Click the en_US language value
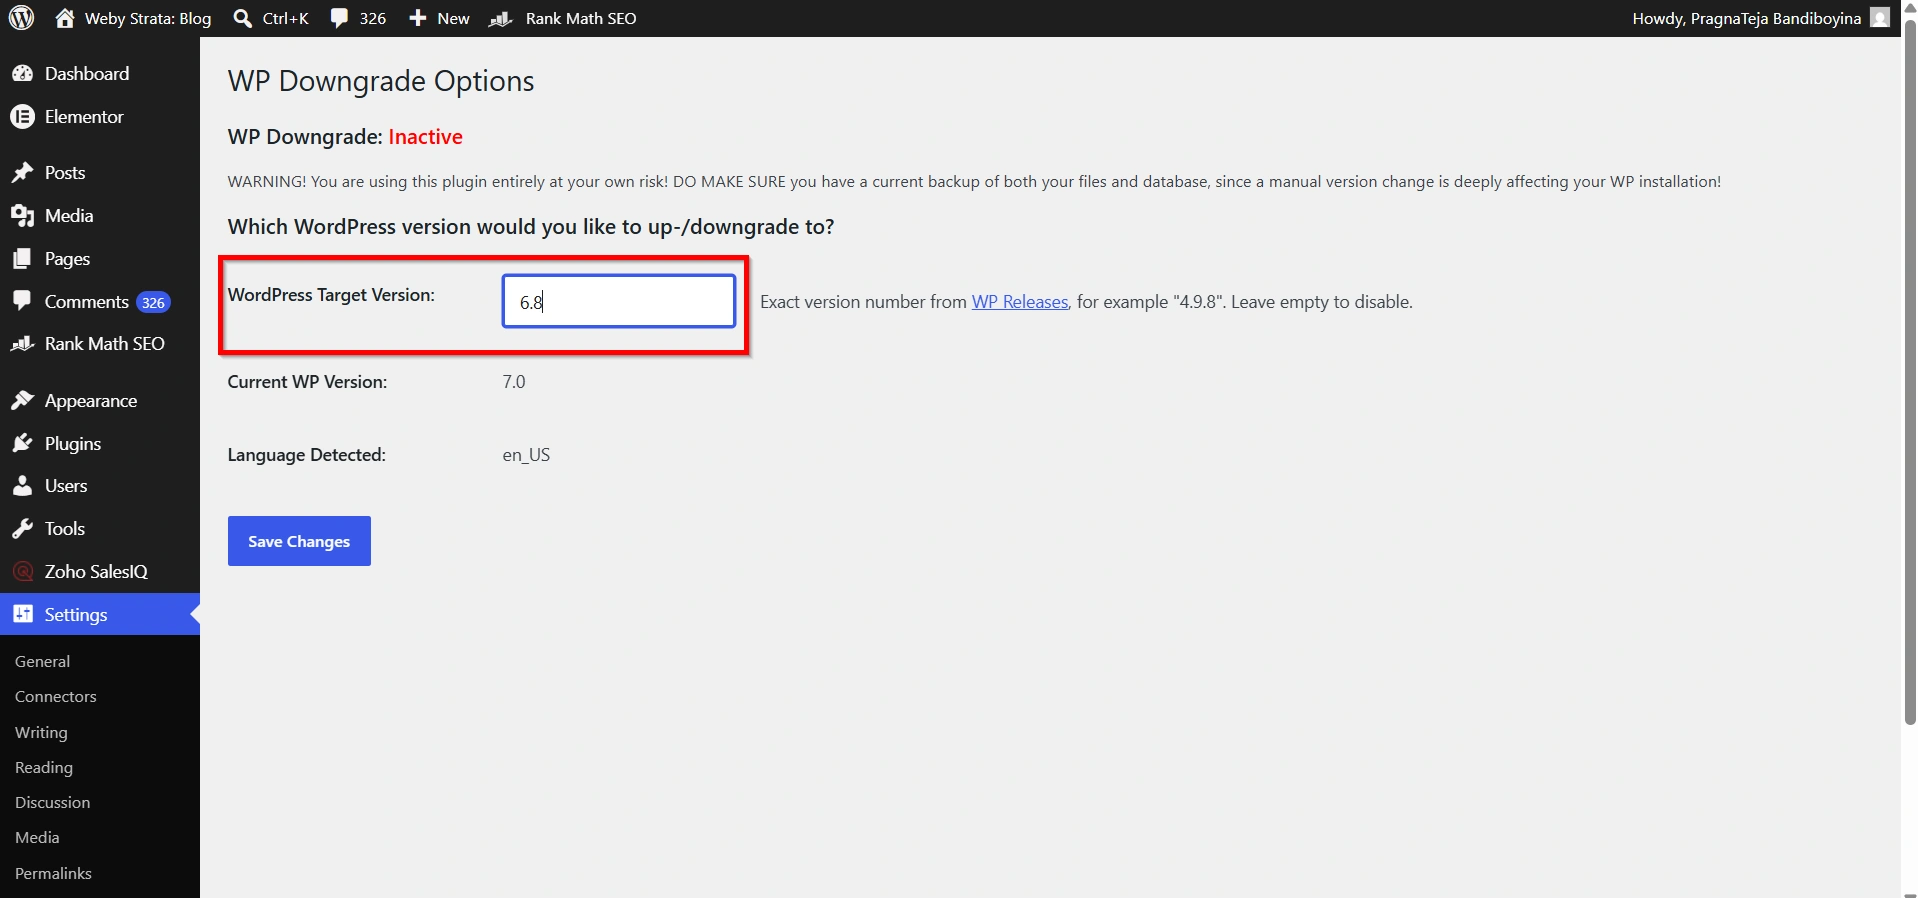The image size is (1918, 898). (x=526, y=455)
